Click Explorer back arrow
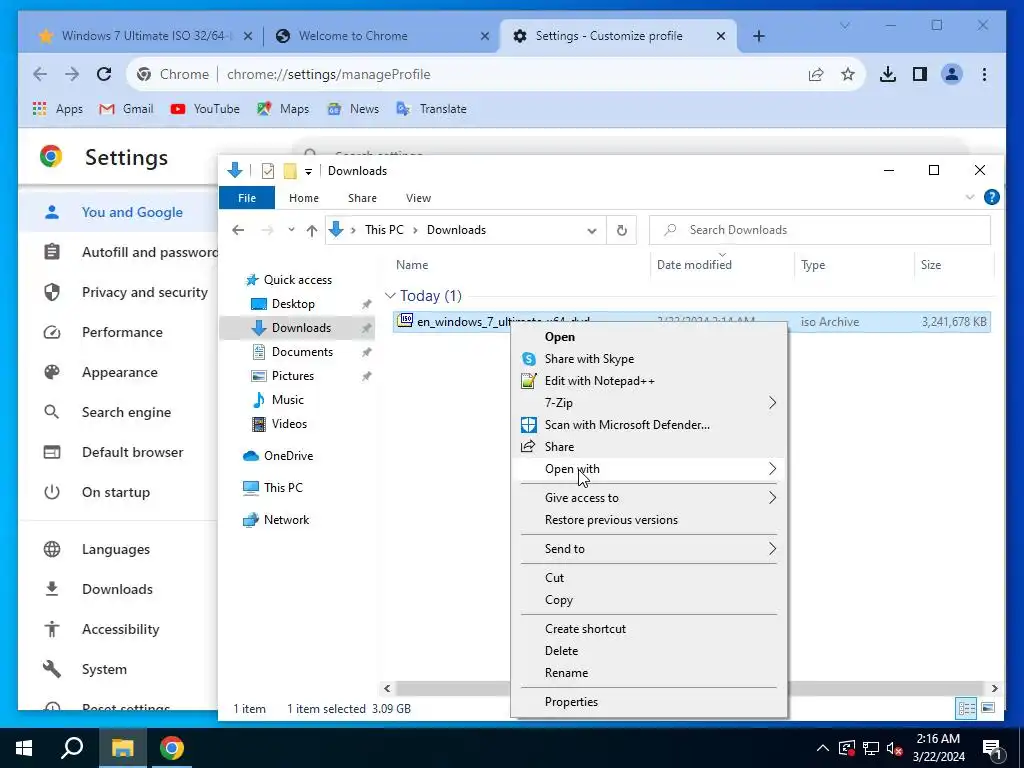The image size is (1024, 768). [238, 230]
